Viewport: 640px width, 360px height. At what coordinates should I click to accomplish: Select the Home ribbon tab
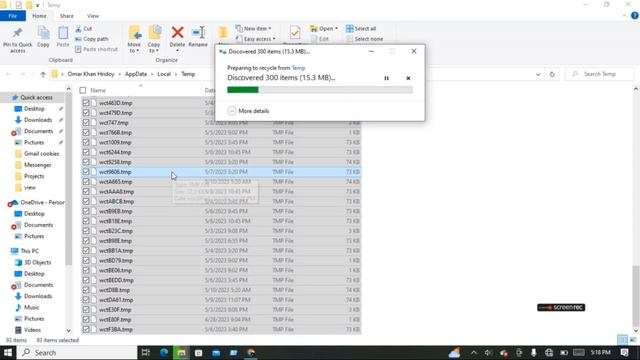pyautogui.click(x=39, y=16)
